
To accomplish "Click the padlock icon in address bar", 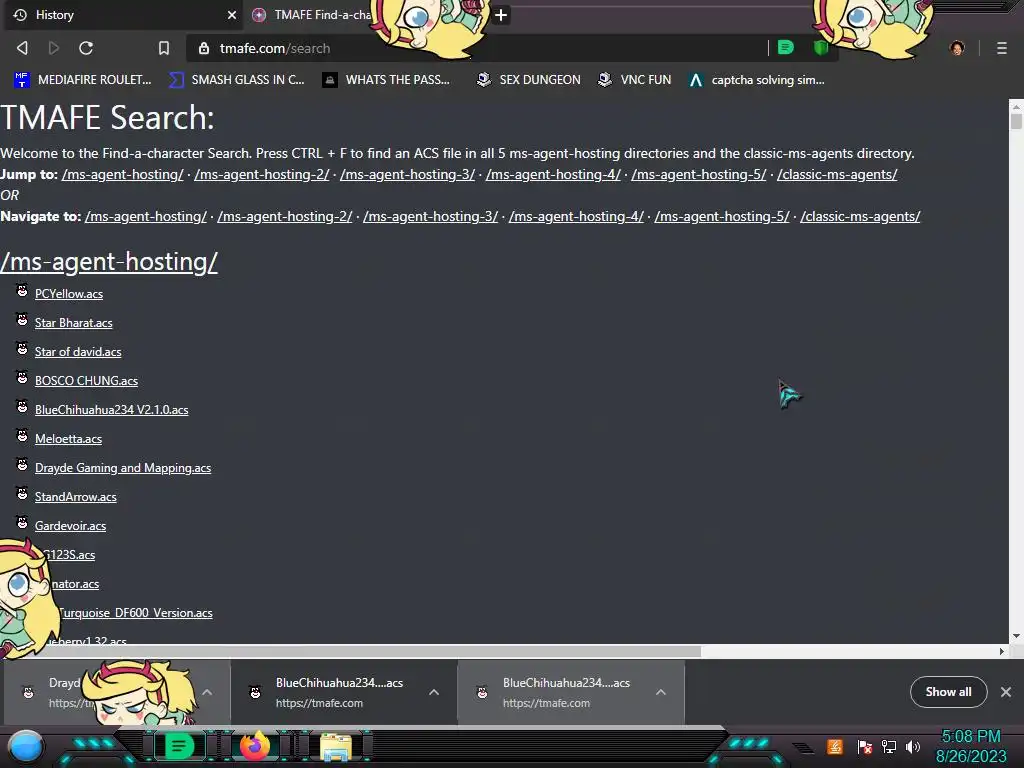I will pos(204,48).
